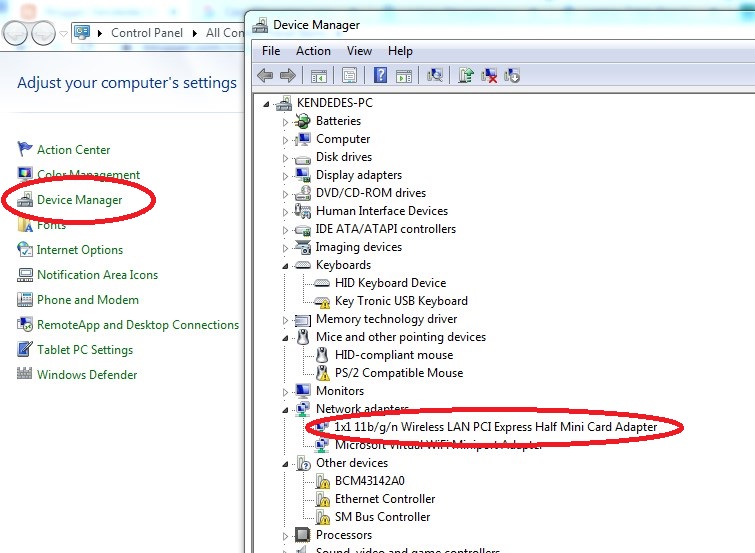Click the DVD/CD-ROM drives category icon

[x=303, y=193]
